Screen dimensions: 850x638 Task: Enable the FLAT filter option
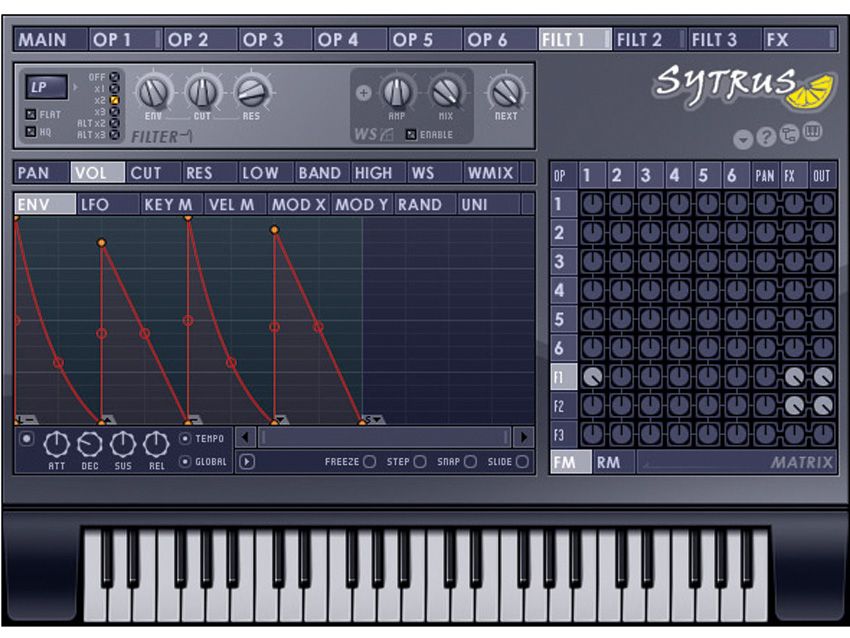tap(32, 114)
